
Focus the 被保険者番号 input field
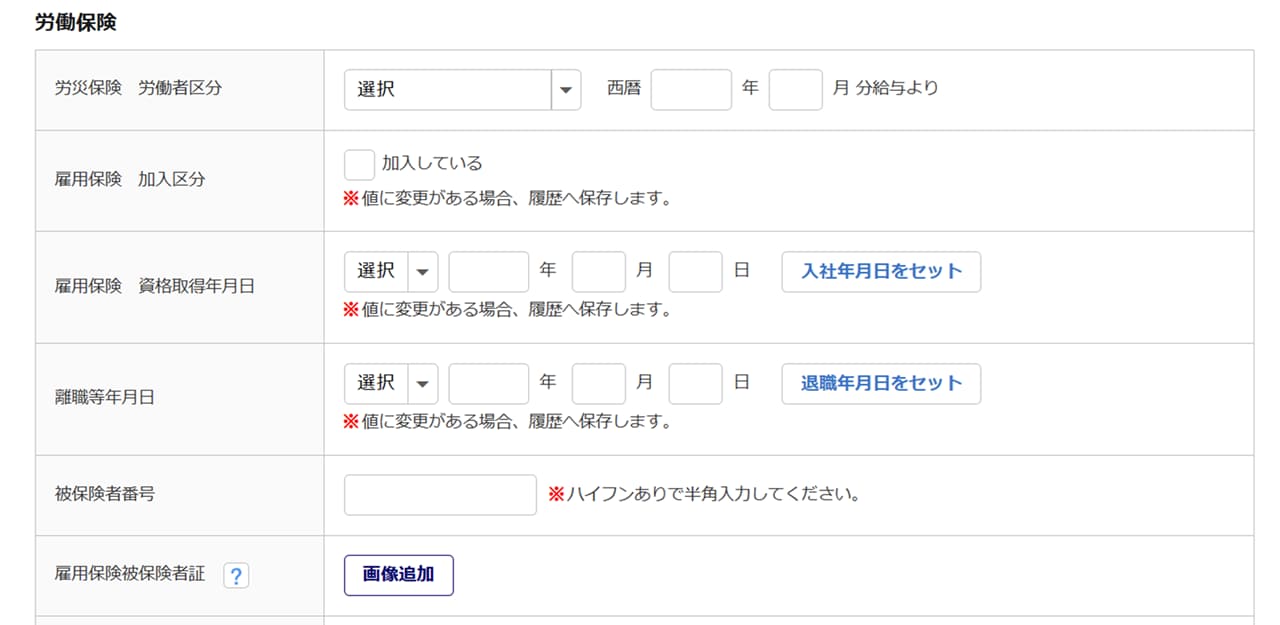(440, 495)
